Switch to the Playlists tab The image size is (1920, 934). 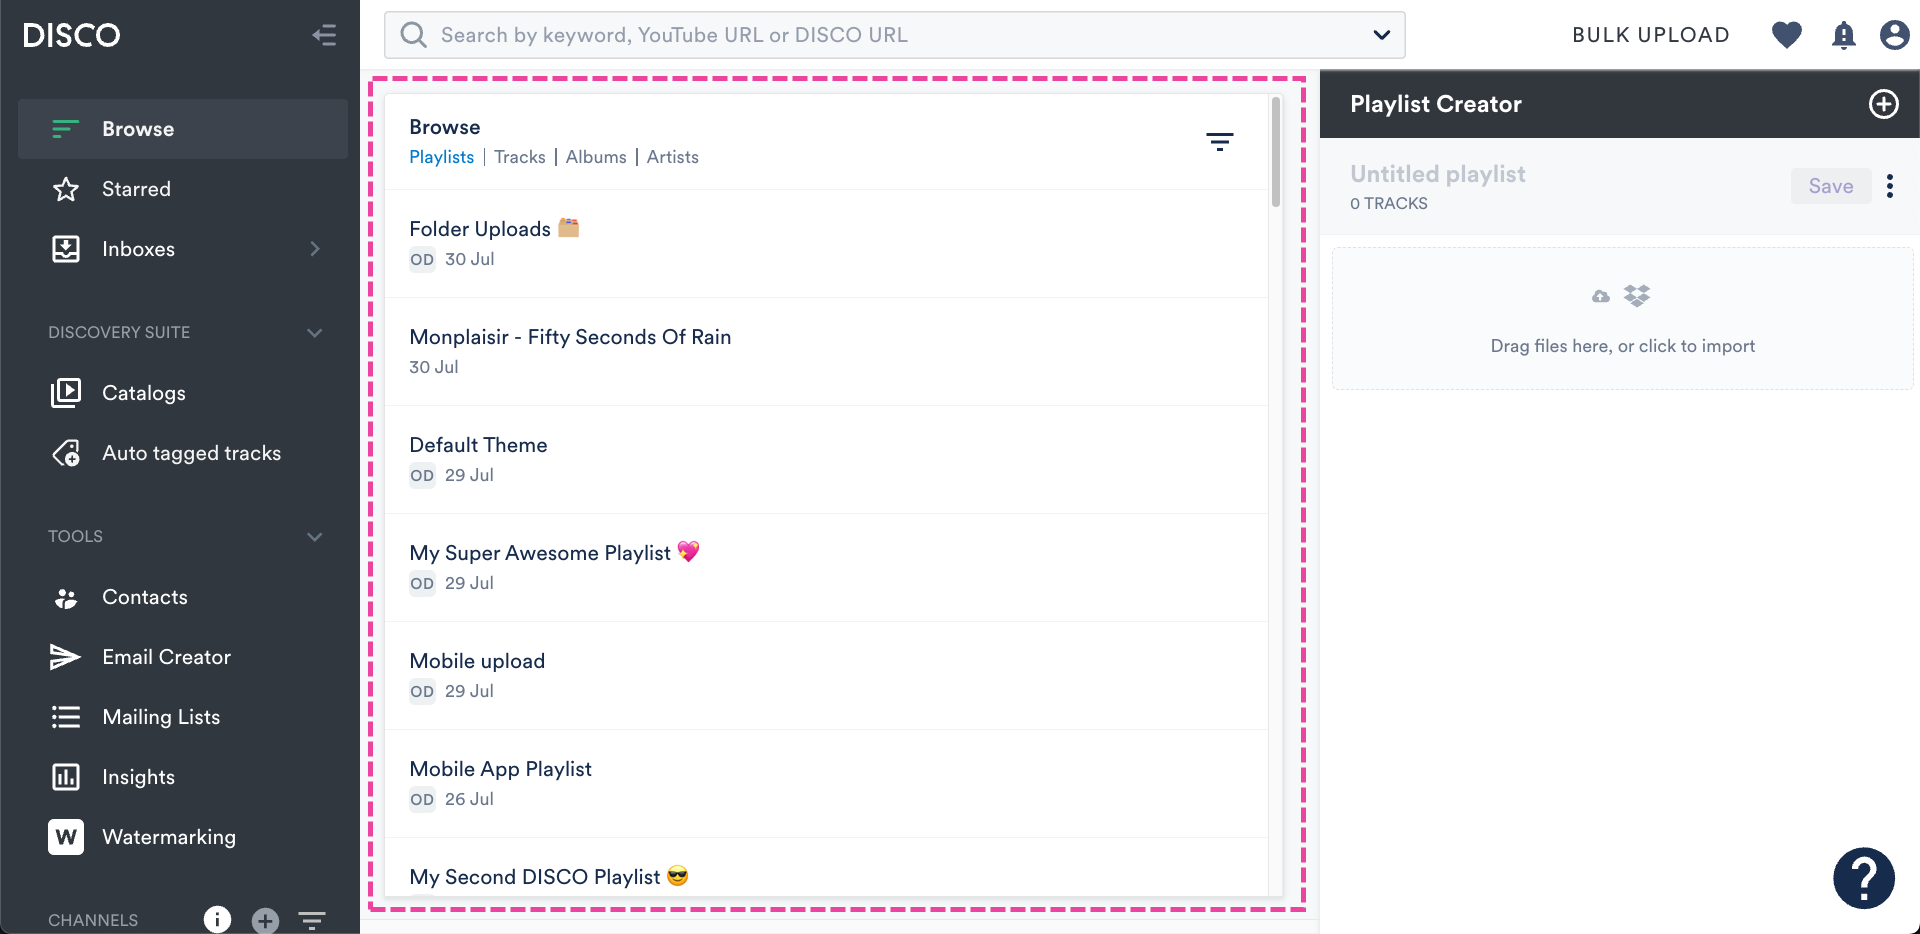[x=442, y=157]
